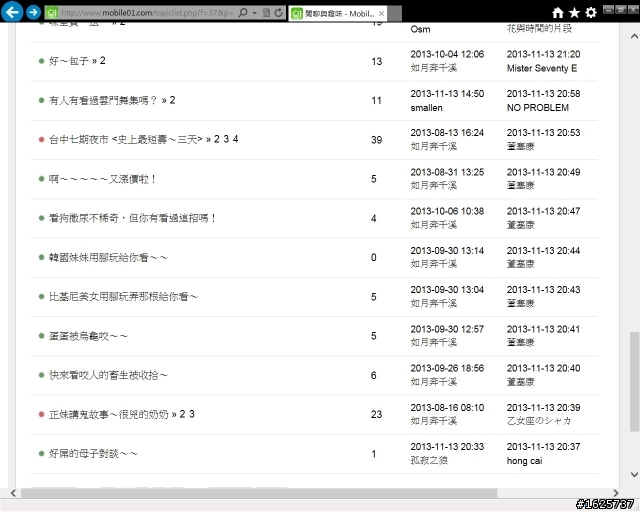Click the horizontal scrollbar thumb

[x=259, y=493]
